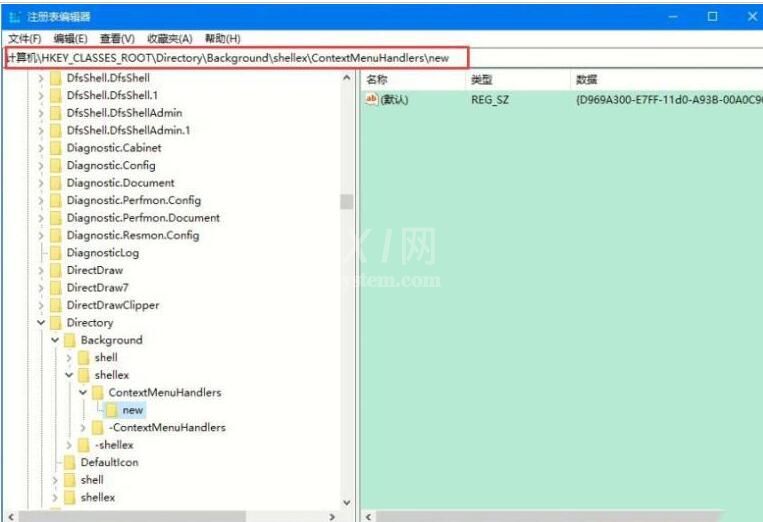Click the value pane scroll left arrow
Screen dimensions: 763x522
[x=368, y=517]
